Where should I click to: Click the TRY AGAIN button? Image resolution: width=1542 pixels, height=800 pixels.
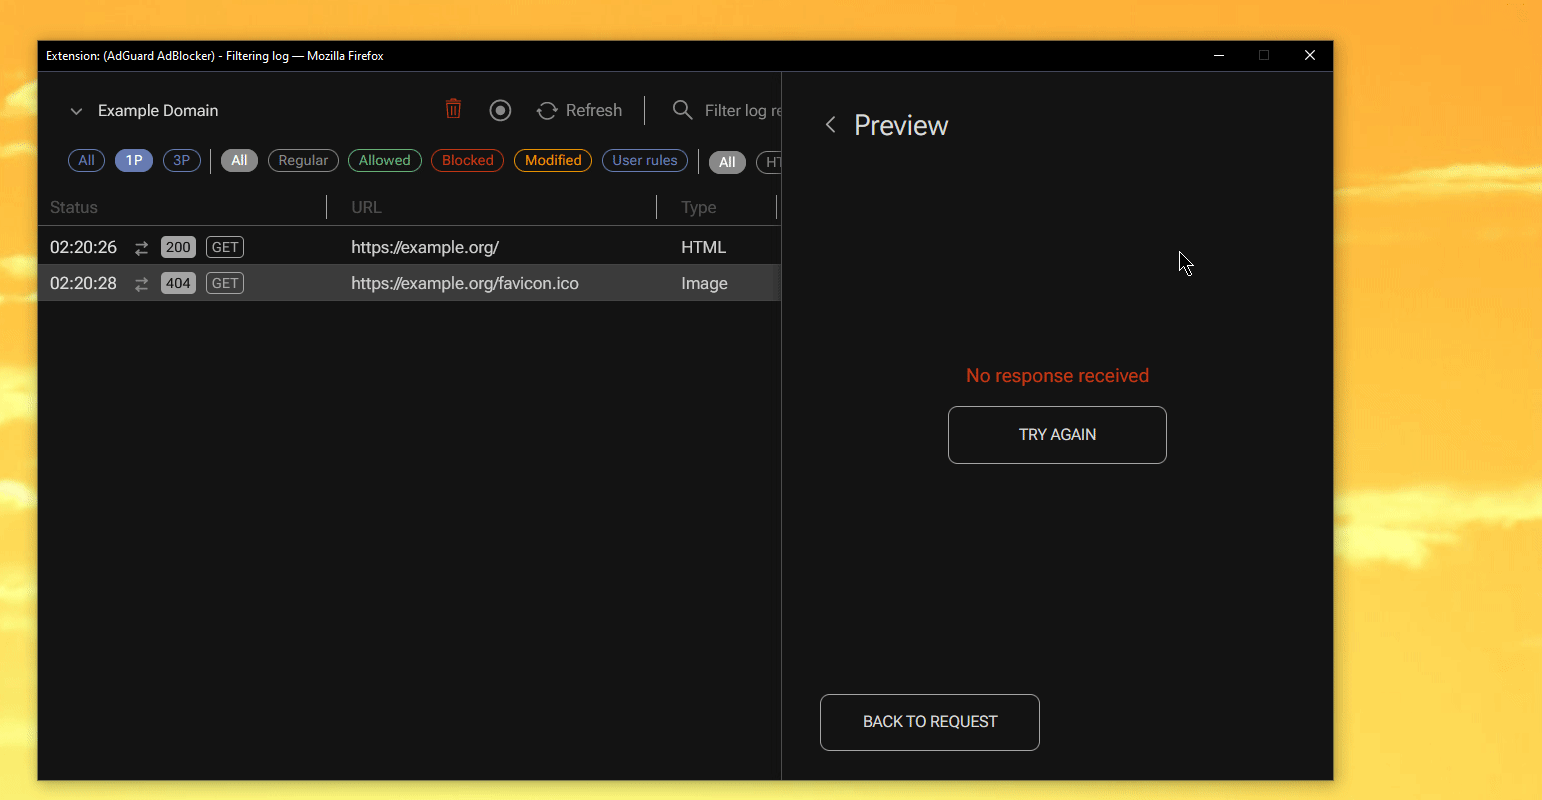click(1057, 434)
